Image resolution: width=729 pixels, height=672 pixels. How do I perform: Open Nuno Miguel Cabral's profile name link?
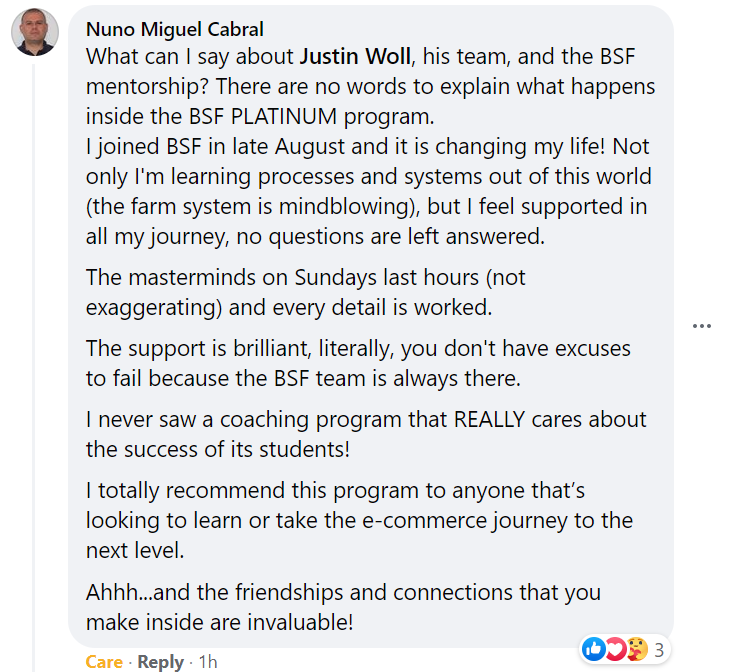click(x=175, y=29)
